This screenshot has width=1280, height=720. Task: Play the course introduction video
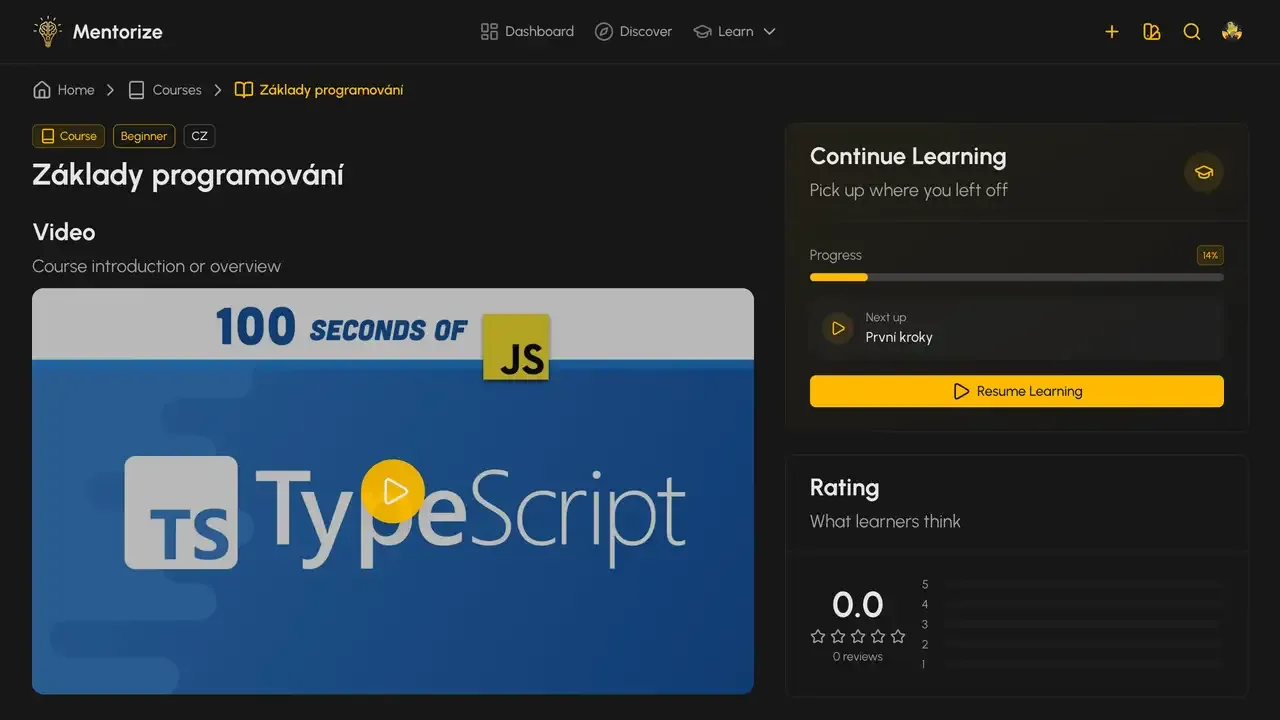(x=393, y=490)
